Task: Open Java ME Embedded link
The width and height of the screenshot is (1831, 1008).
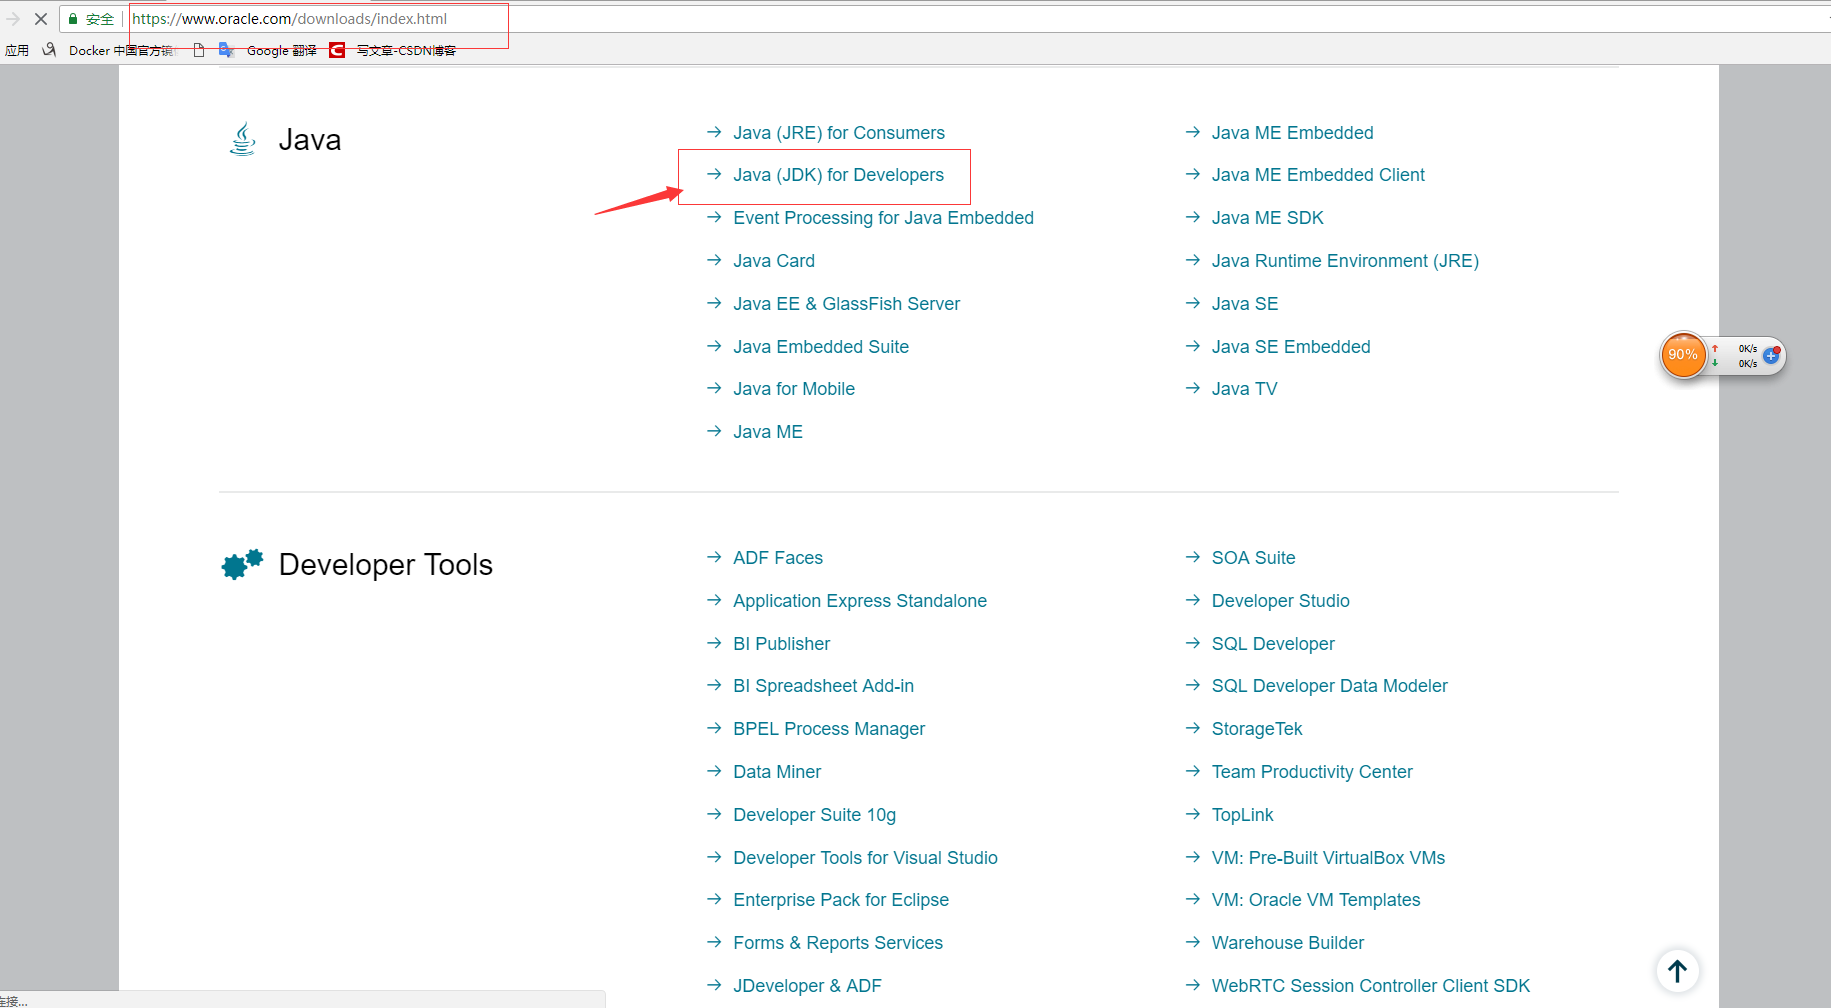Action: [1292, 133]
